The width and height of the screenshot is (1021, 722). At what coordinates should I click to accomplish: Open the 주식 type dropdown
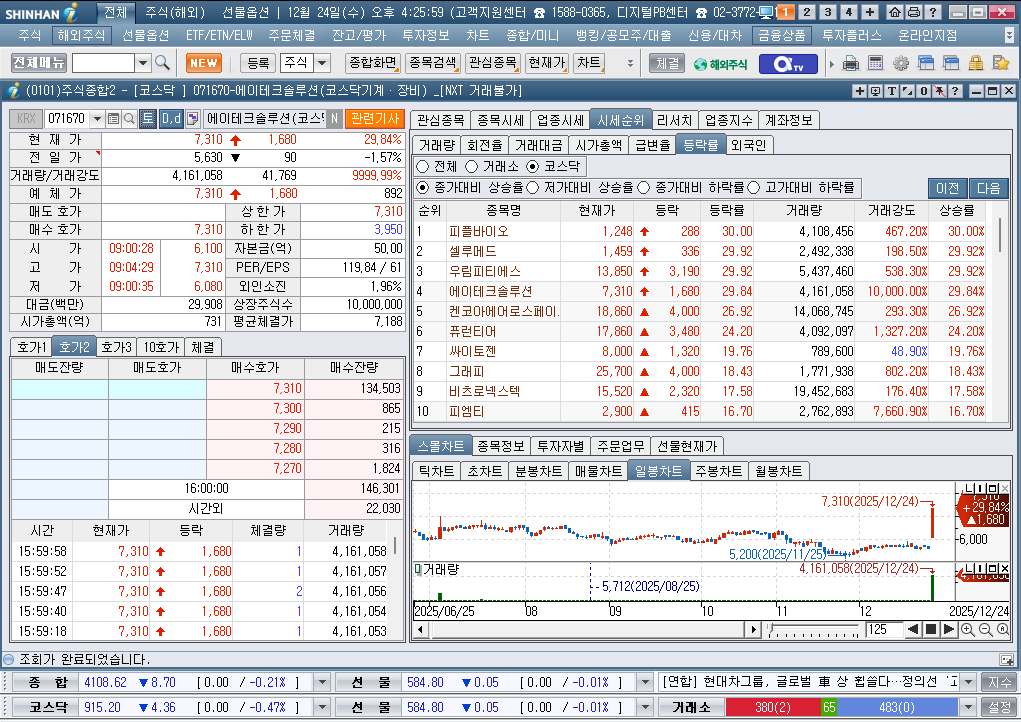click(323, 63)
